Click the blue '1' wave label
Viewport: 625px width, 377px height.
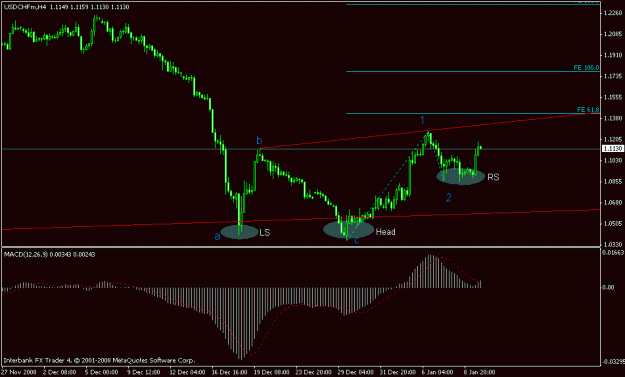tap(423, 120)
